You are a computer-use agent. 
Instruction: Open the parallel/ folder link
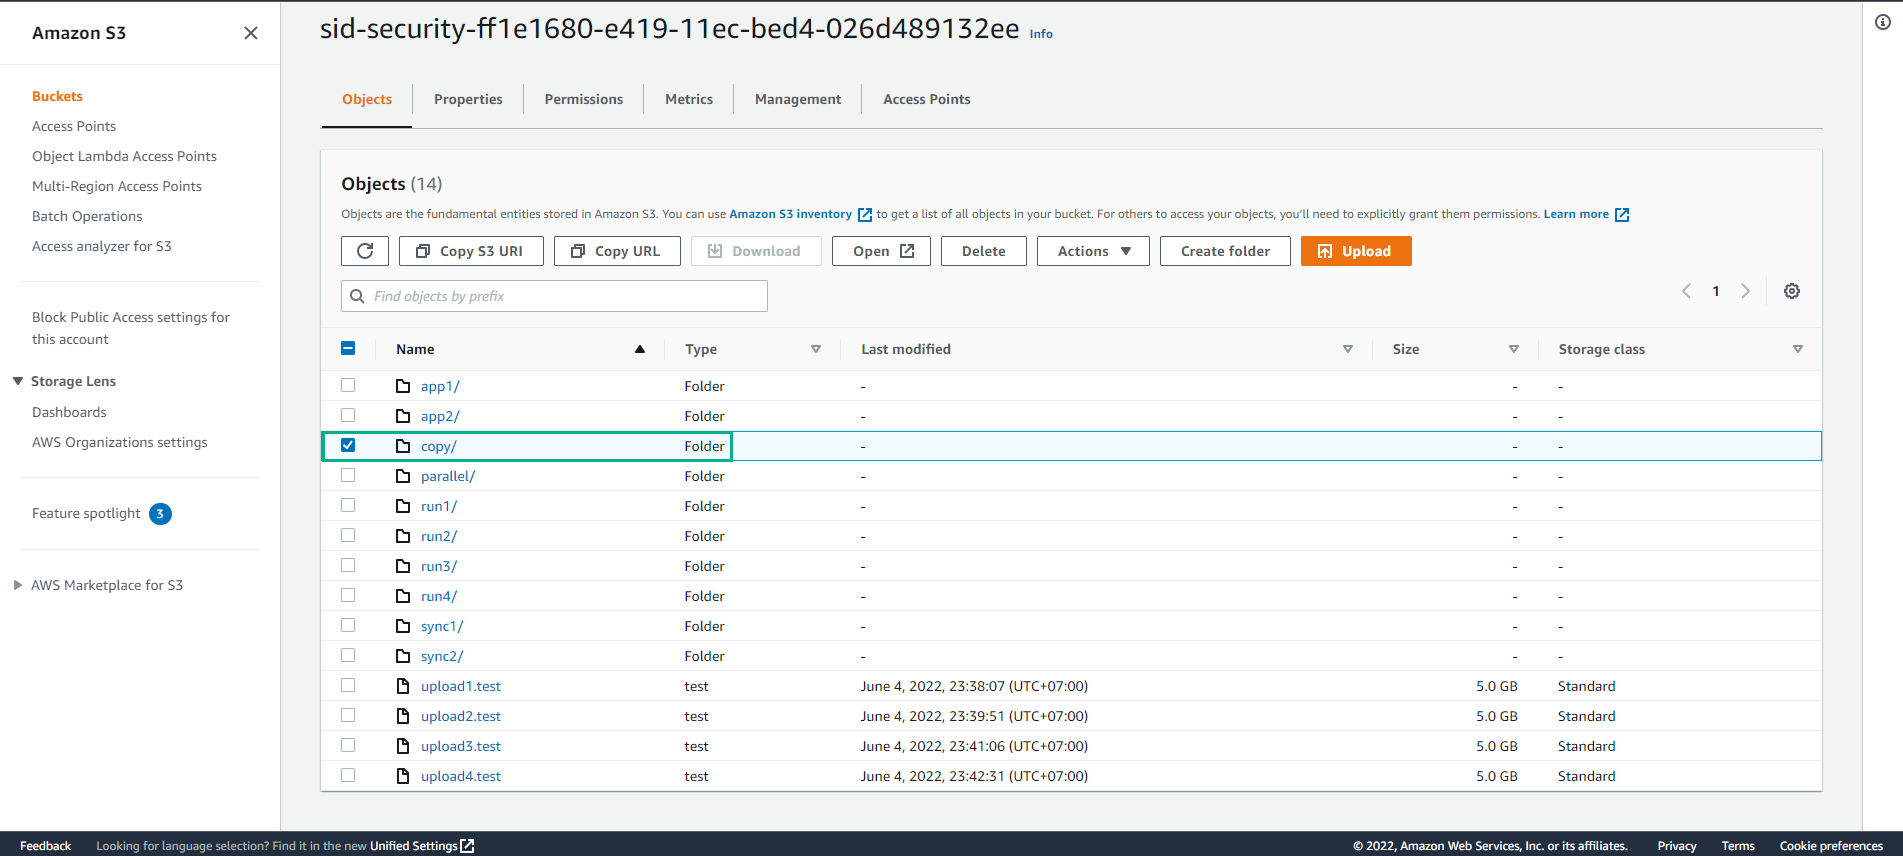point(448,476)
